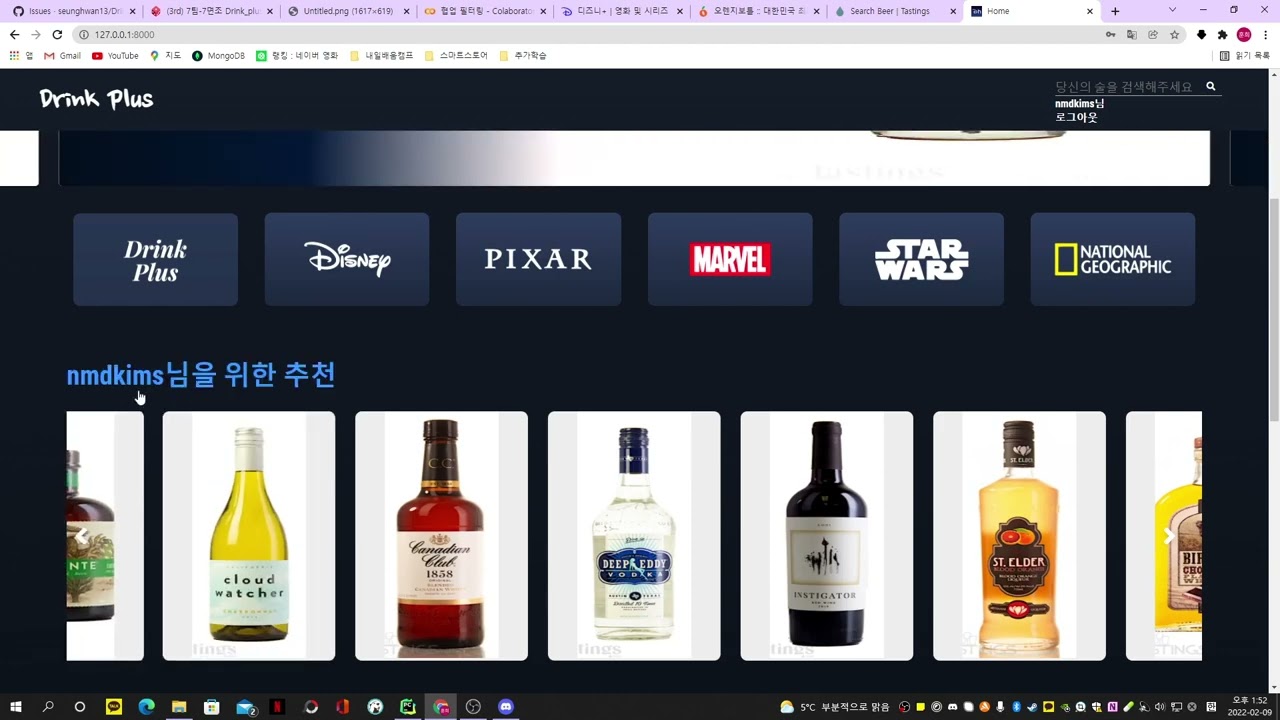Open the 추가학습 bookmark folder
Viewport: 1280px width, 720px height.
coord(523,56)
